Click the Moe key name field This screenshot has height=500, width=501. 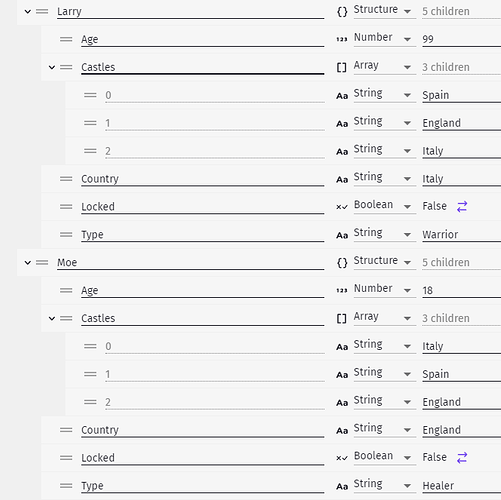[x=190, y=263]
